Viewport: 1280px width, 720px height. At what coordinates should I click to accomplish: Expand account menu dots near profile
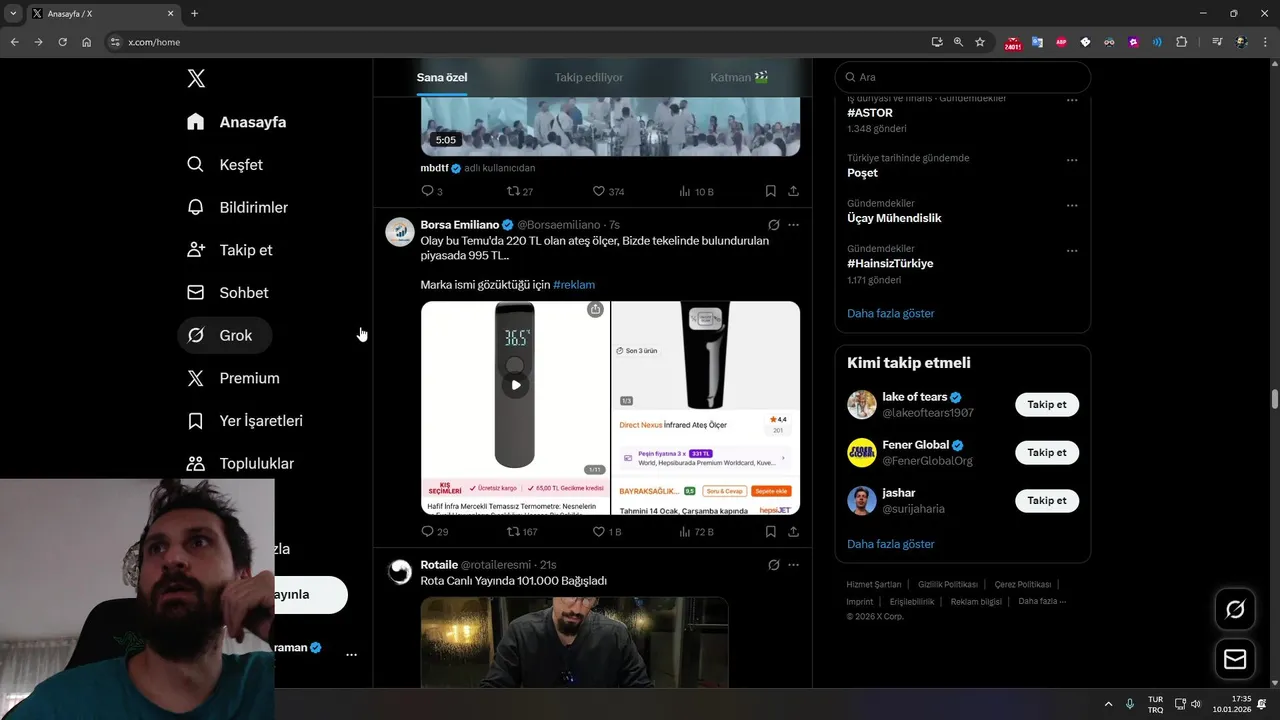351,655
